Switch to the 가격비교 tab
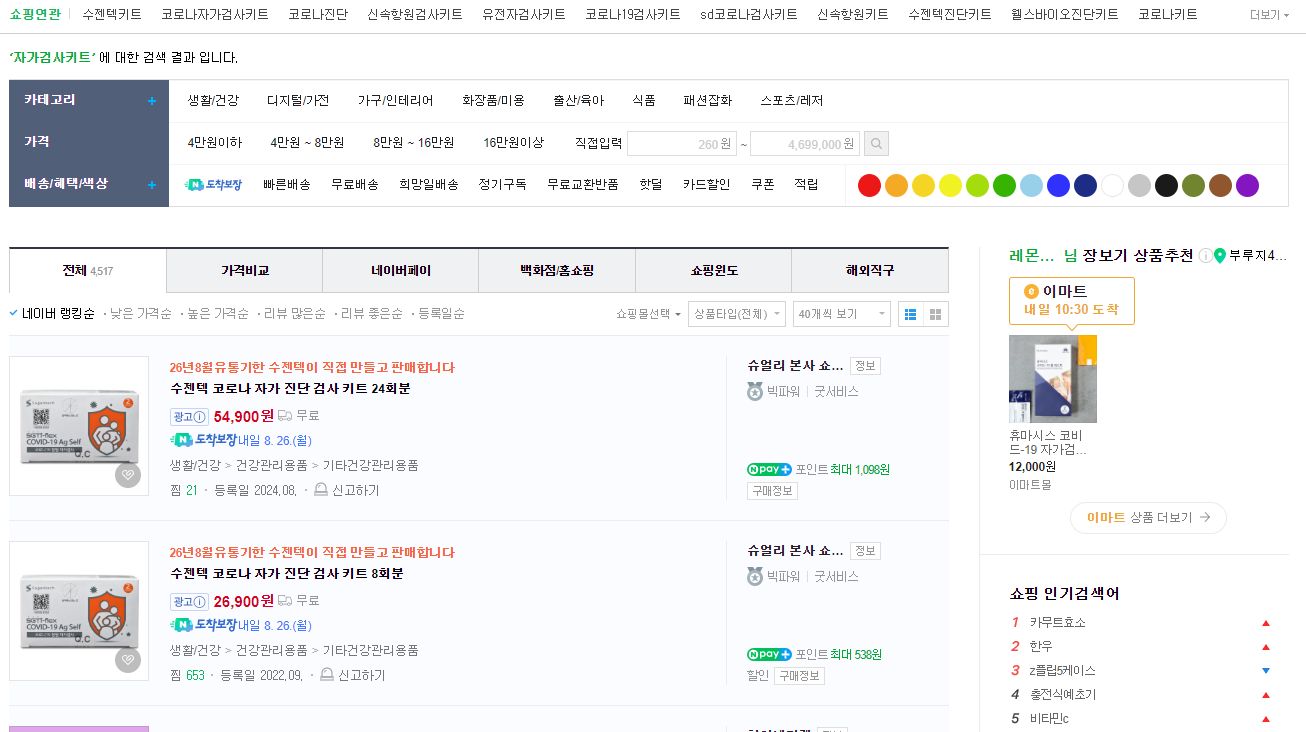Screen dimensions: 1306x732 pyautogui.click(x=243, y=270)
